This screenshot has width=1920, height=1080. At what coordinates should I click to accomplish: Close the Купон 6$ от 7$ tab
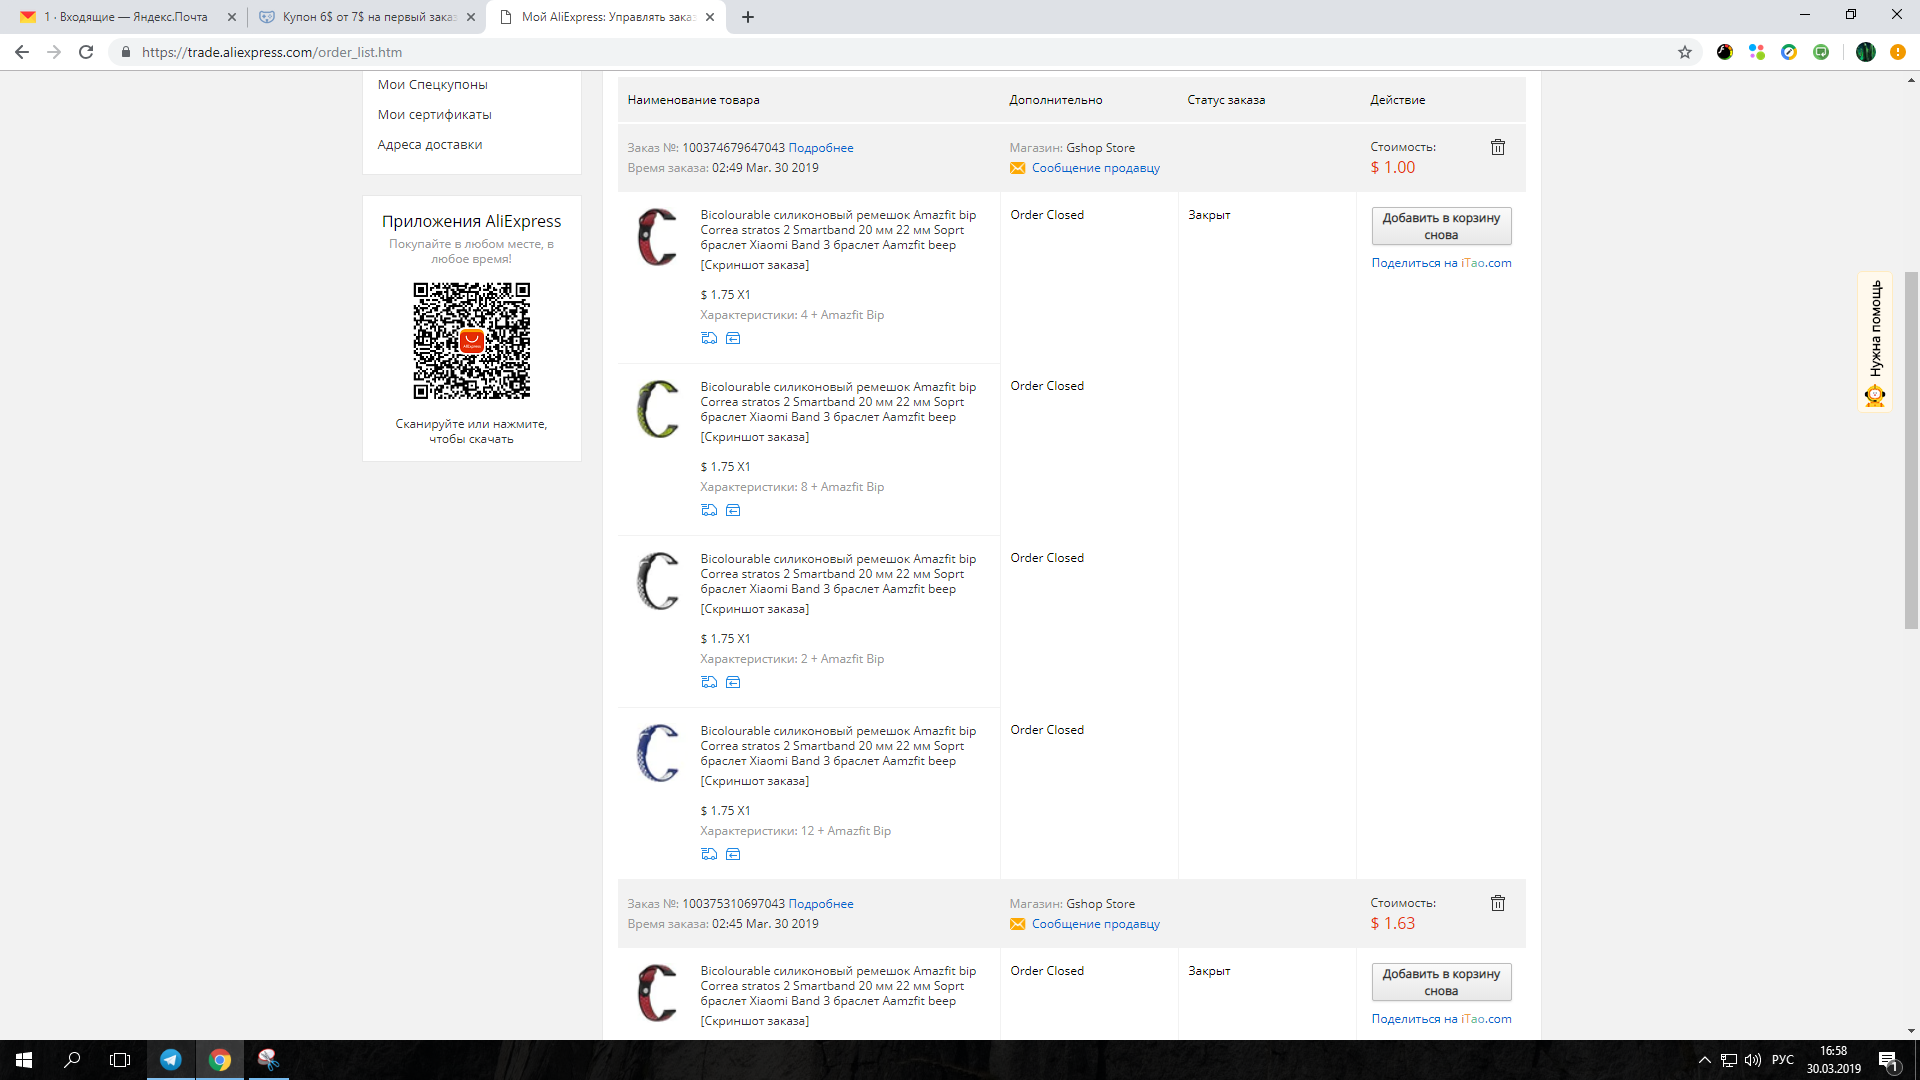pyautogui.click(x=471, y=17)
